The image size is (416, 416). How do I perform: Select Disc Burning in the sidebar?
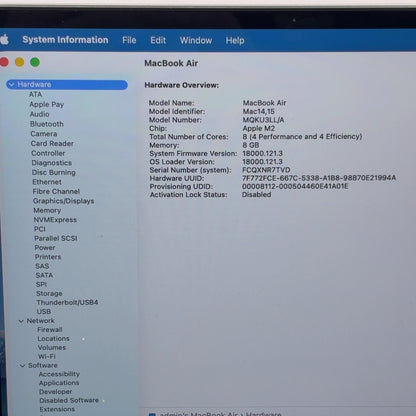pos(54,173)
